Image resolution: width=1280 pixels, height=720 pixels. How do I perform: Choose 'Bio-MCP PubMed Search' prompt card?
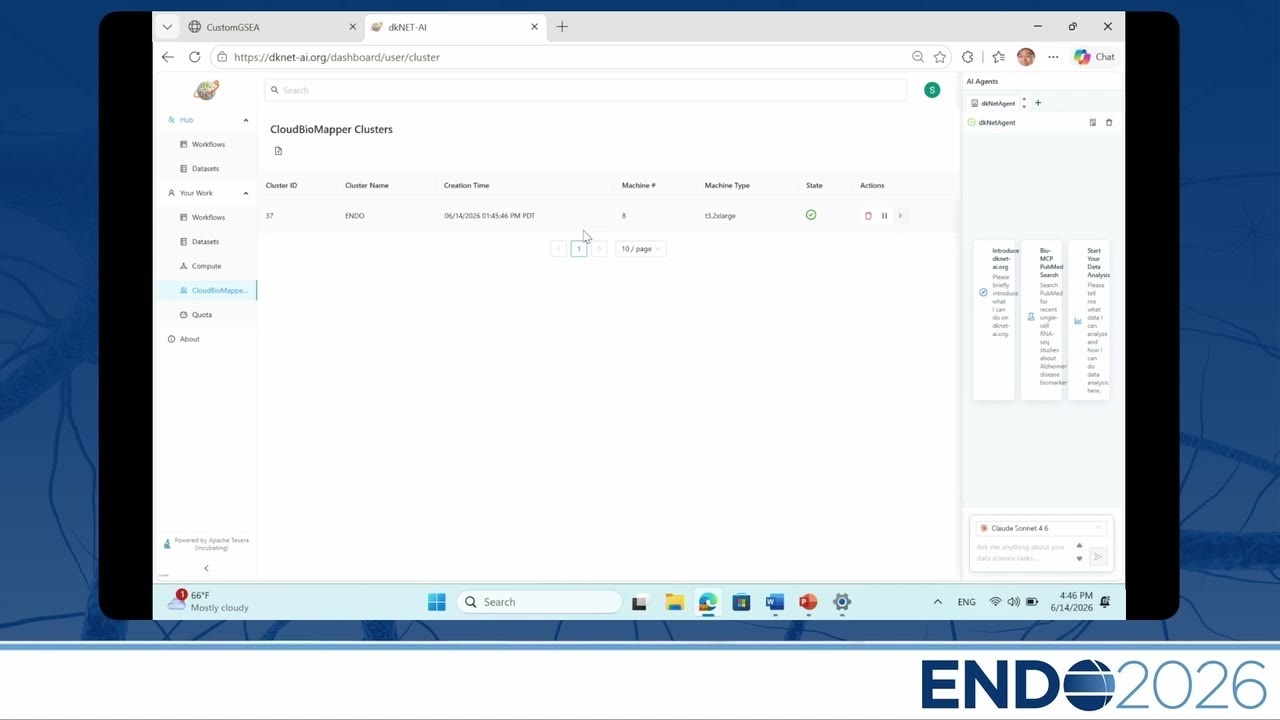pos(1042,320)
